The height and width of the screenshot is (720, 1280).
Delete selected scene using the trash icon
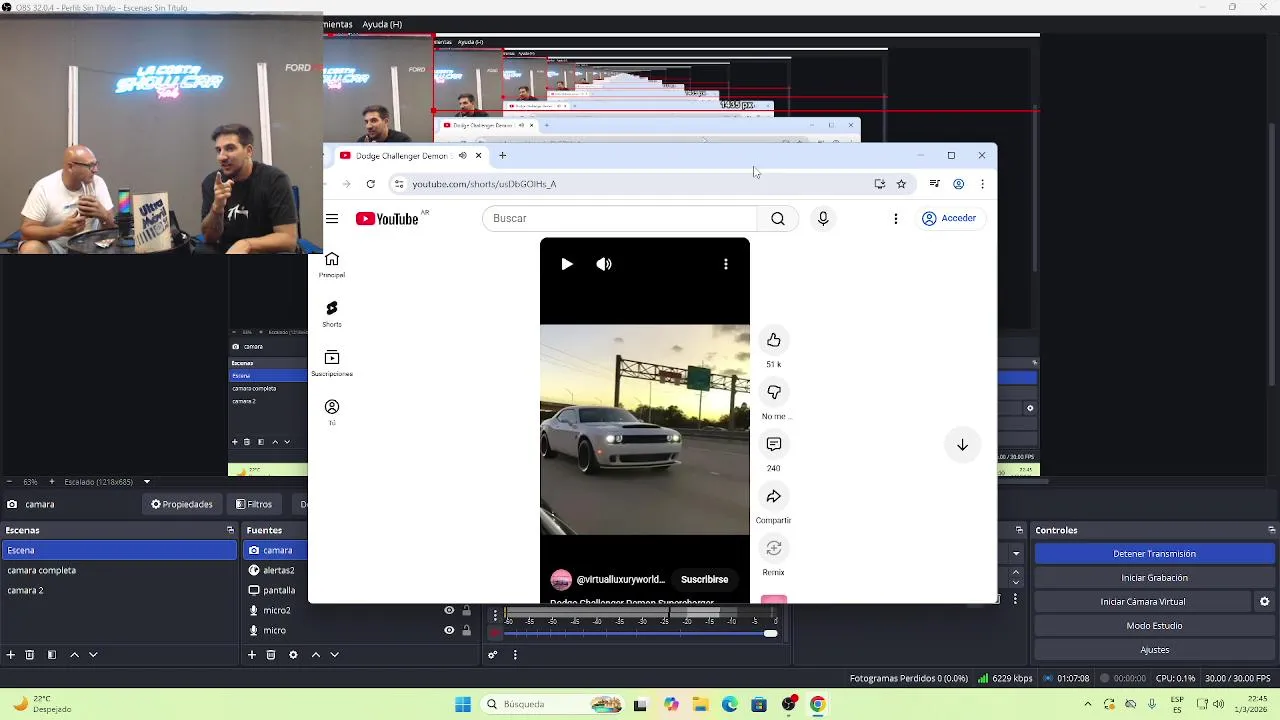tap(30, 655)
